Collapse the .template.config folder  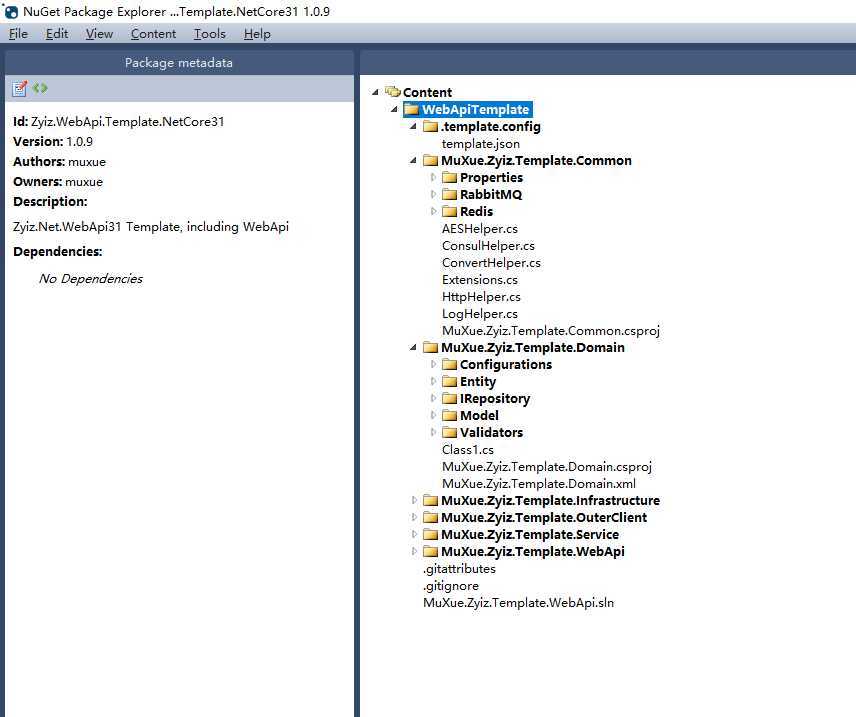pos(413,126)
